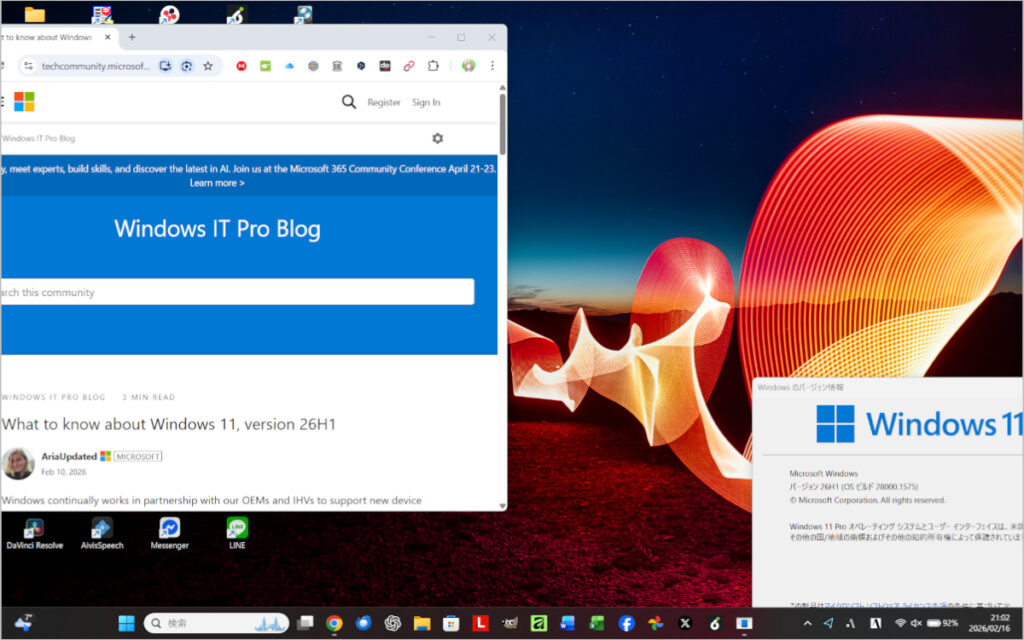
Task: Open the Chrome extensions puzzle icon
Action: coord(433,66)
